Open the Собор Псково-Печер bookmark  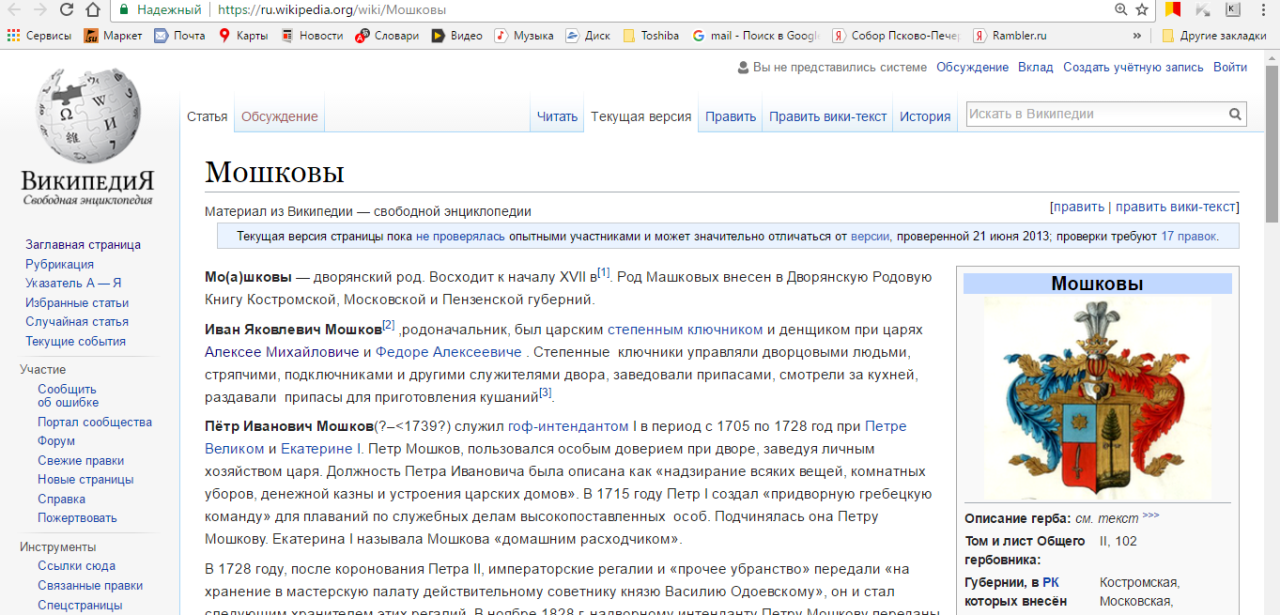[895, 35]
